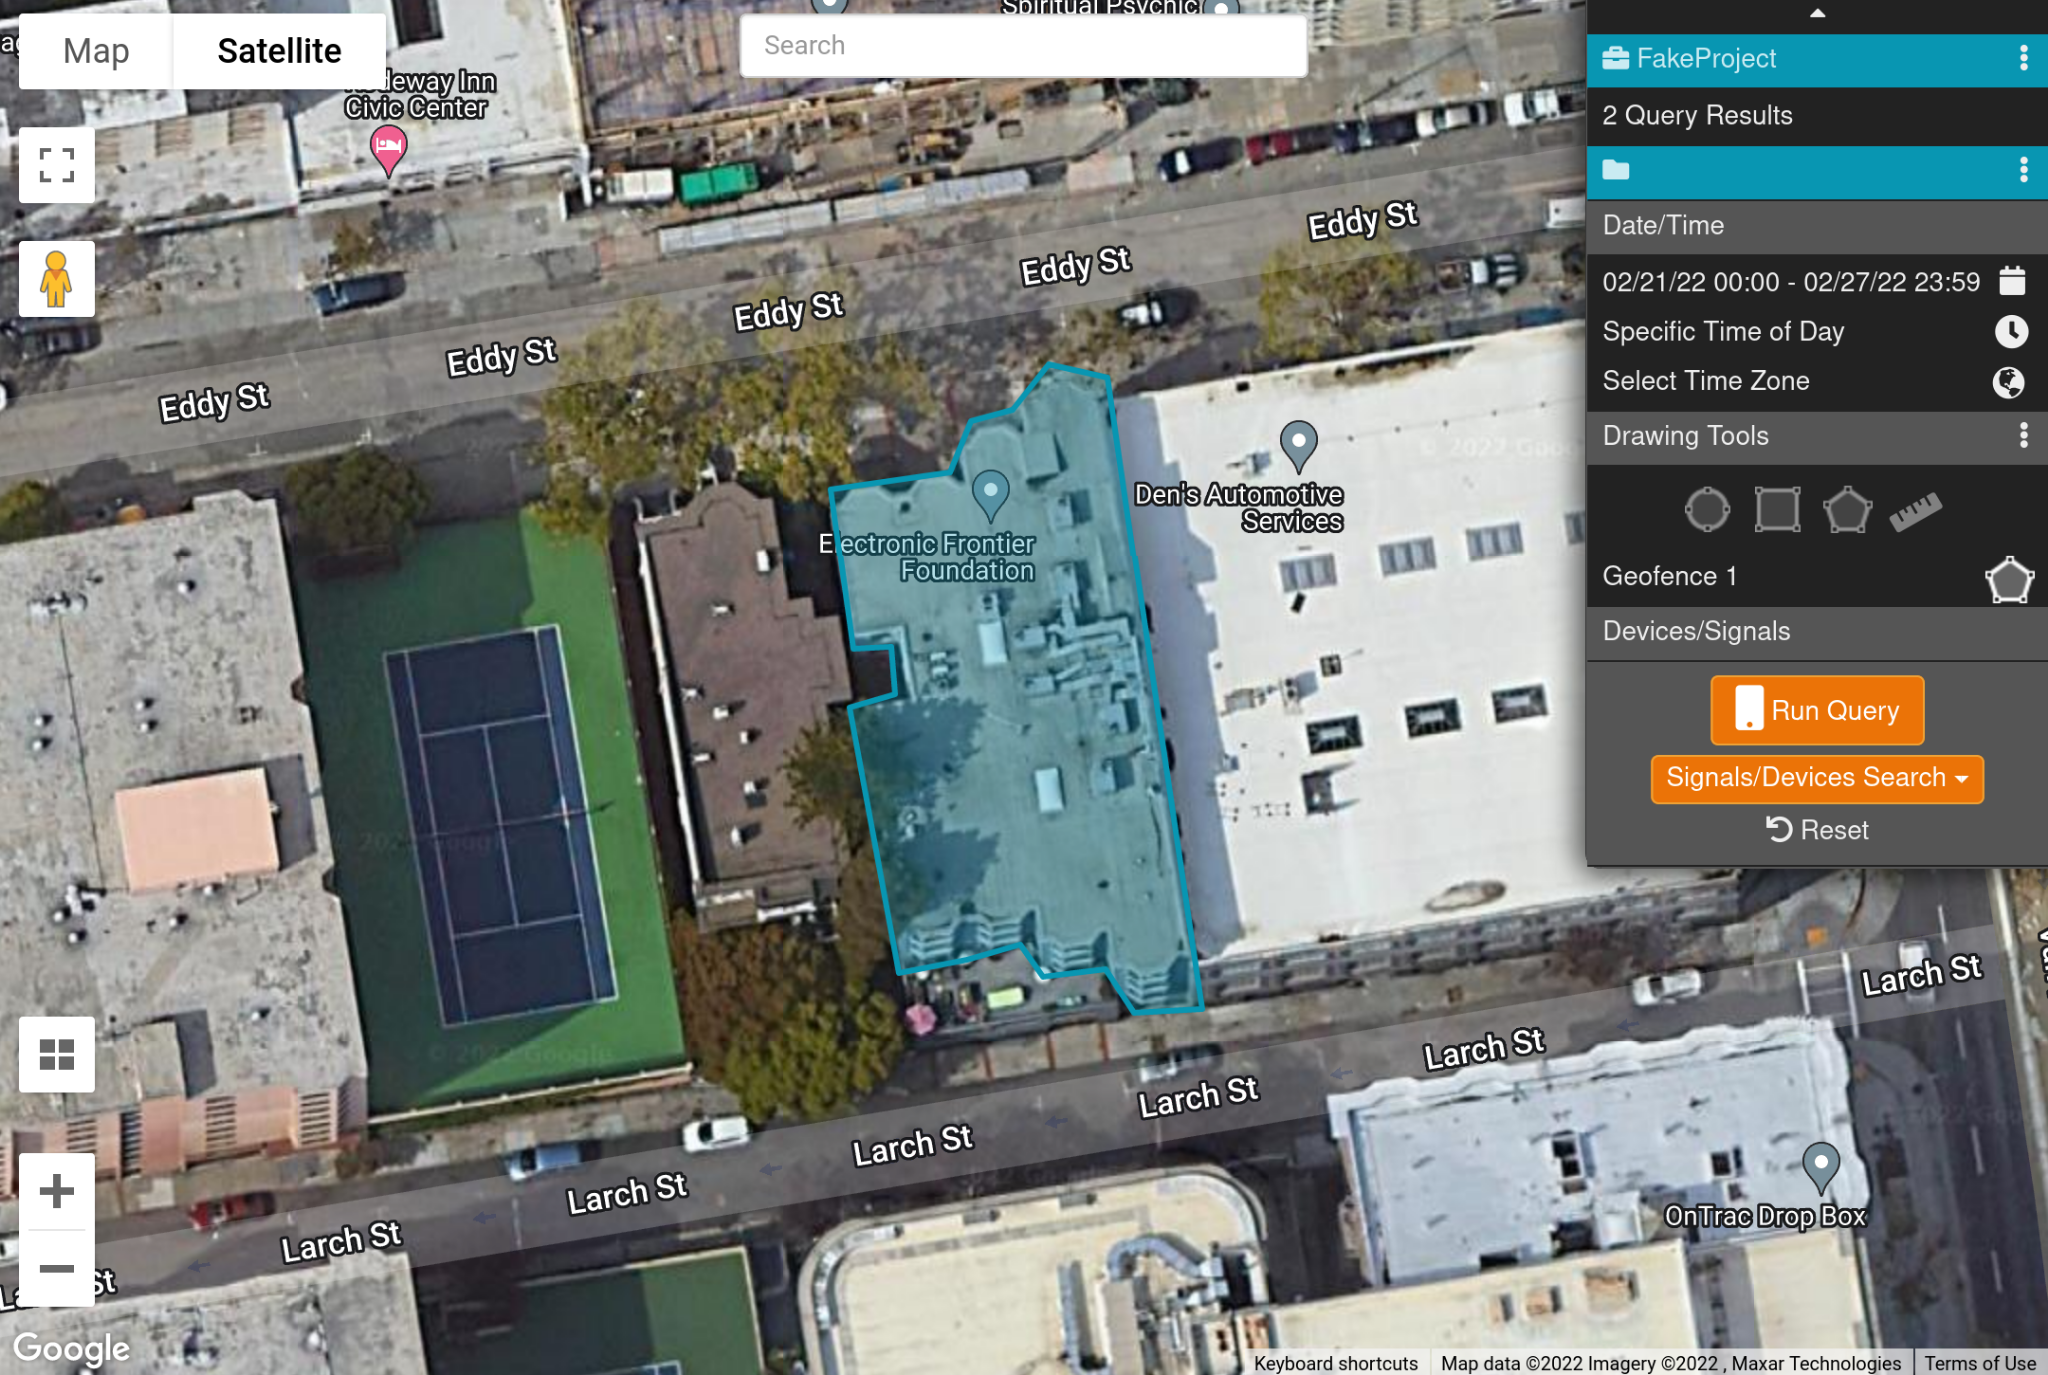Click the map Search input field
The image size is (2048, 1375).
click(x=1022, y=46)
